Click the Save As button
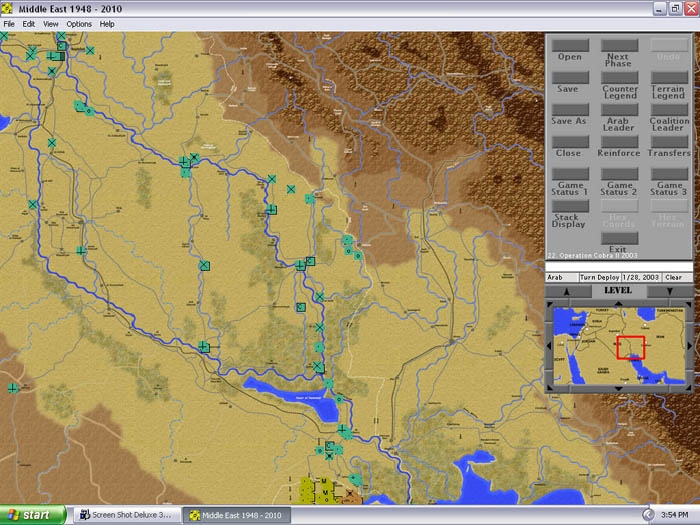The image size is (700, 525). [570, 109]
